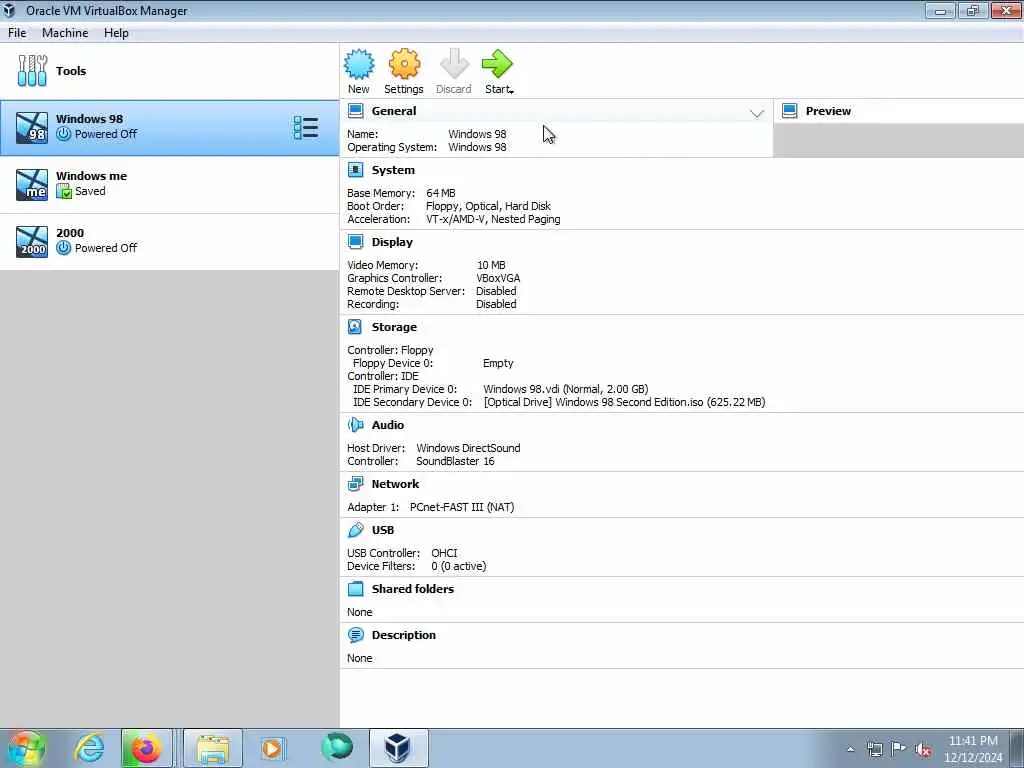Click the 2000 machine Powered Off state icon
This screenshot has width=1024, height=768.
tap(63, 248)
